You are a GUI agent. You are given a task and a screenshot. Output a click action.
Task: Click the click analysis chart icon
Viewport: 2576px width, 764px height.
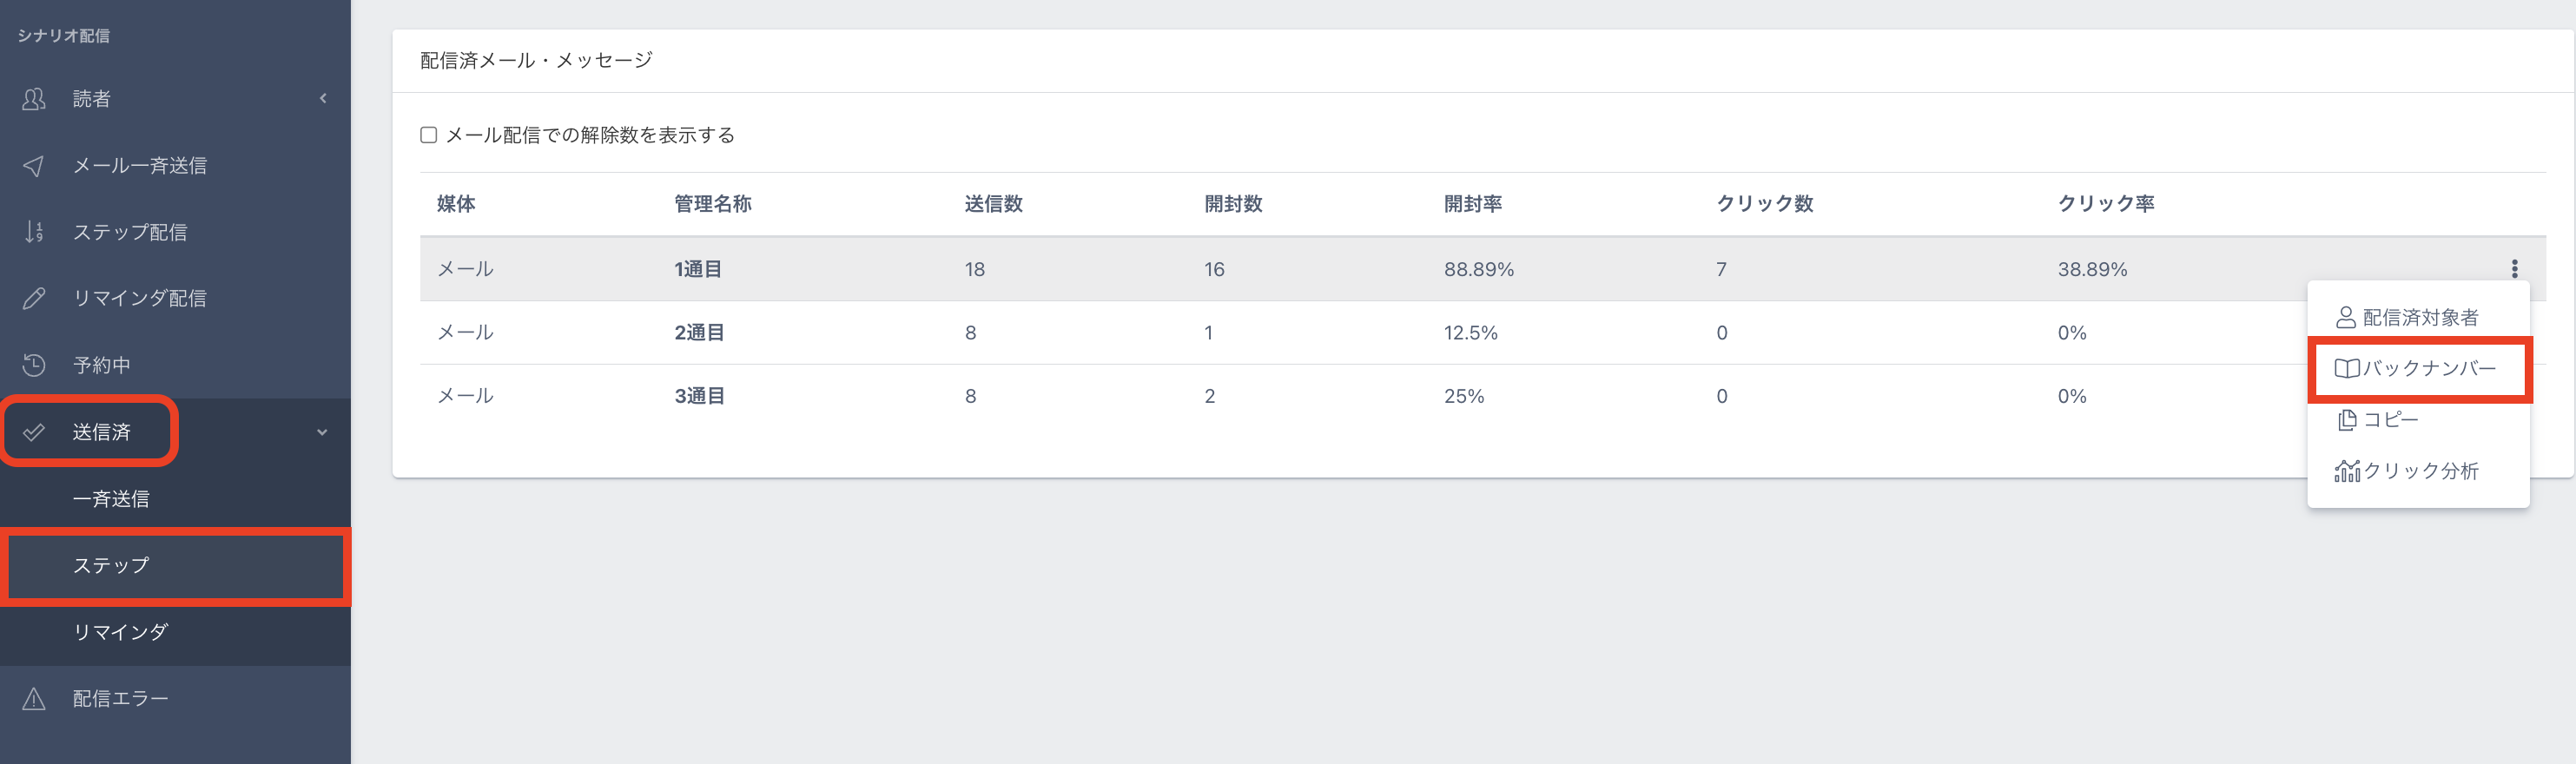coord(2346,471)
